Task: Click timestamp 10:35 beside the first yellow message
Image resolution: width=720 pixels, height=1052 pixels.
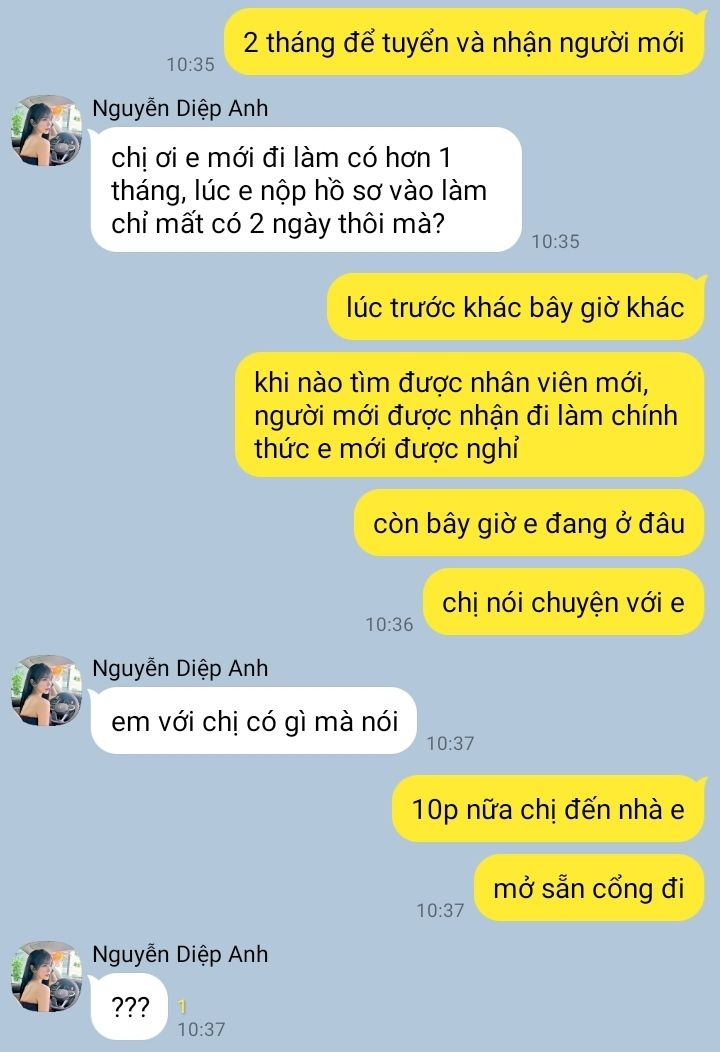Action: 191,64
